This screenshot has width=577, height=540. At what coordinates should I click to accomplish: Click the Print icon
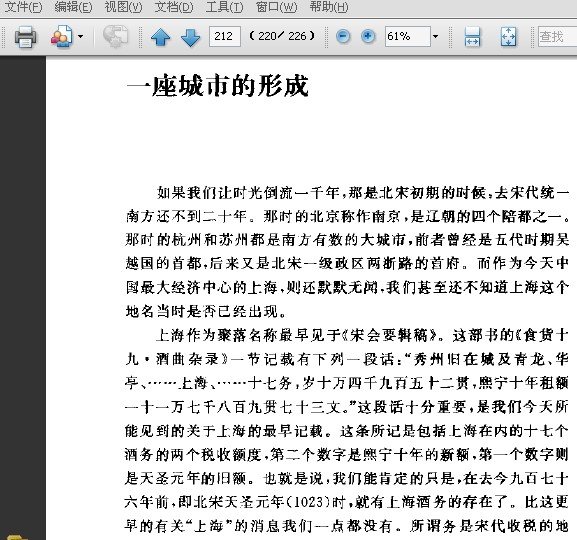(25, 36)
